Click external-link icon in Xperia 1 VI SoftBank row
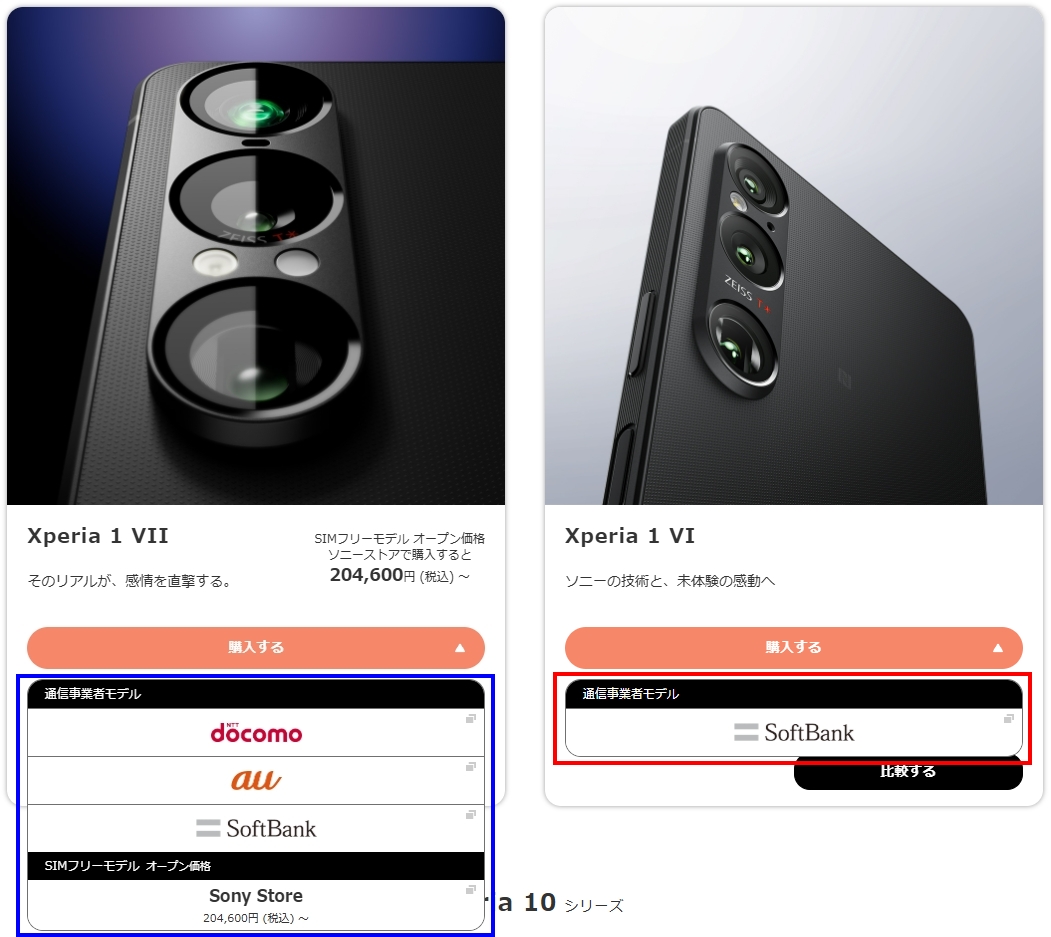 [x=1008, y=719]
